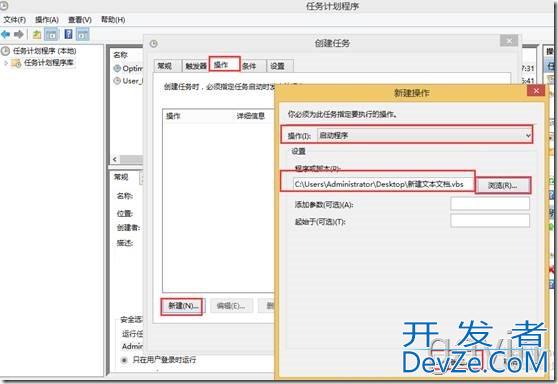Open the 文件(F) menu
Image resolution: width=558 pixels, height=384 pixels.
(15, 20)
